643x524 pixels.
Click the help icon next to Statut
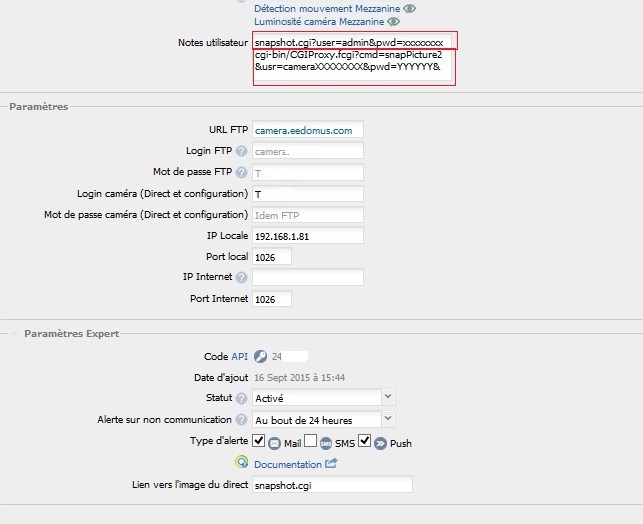(241, 398)
